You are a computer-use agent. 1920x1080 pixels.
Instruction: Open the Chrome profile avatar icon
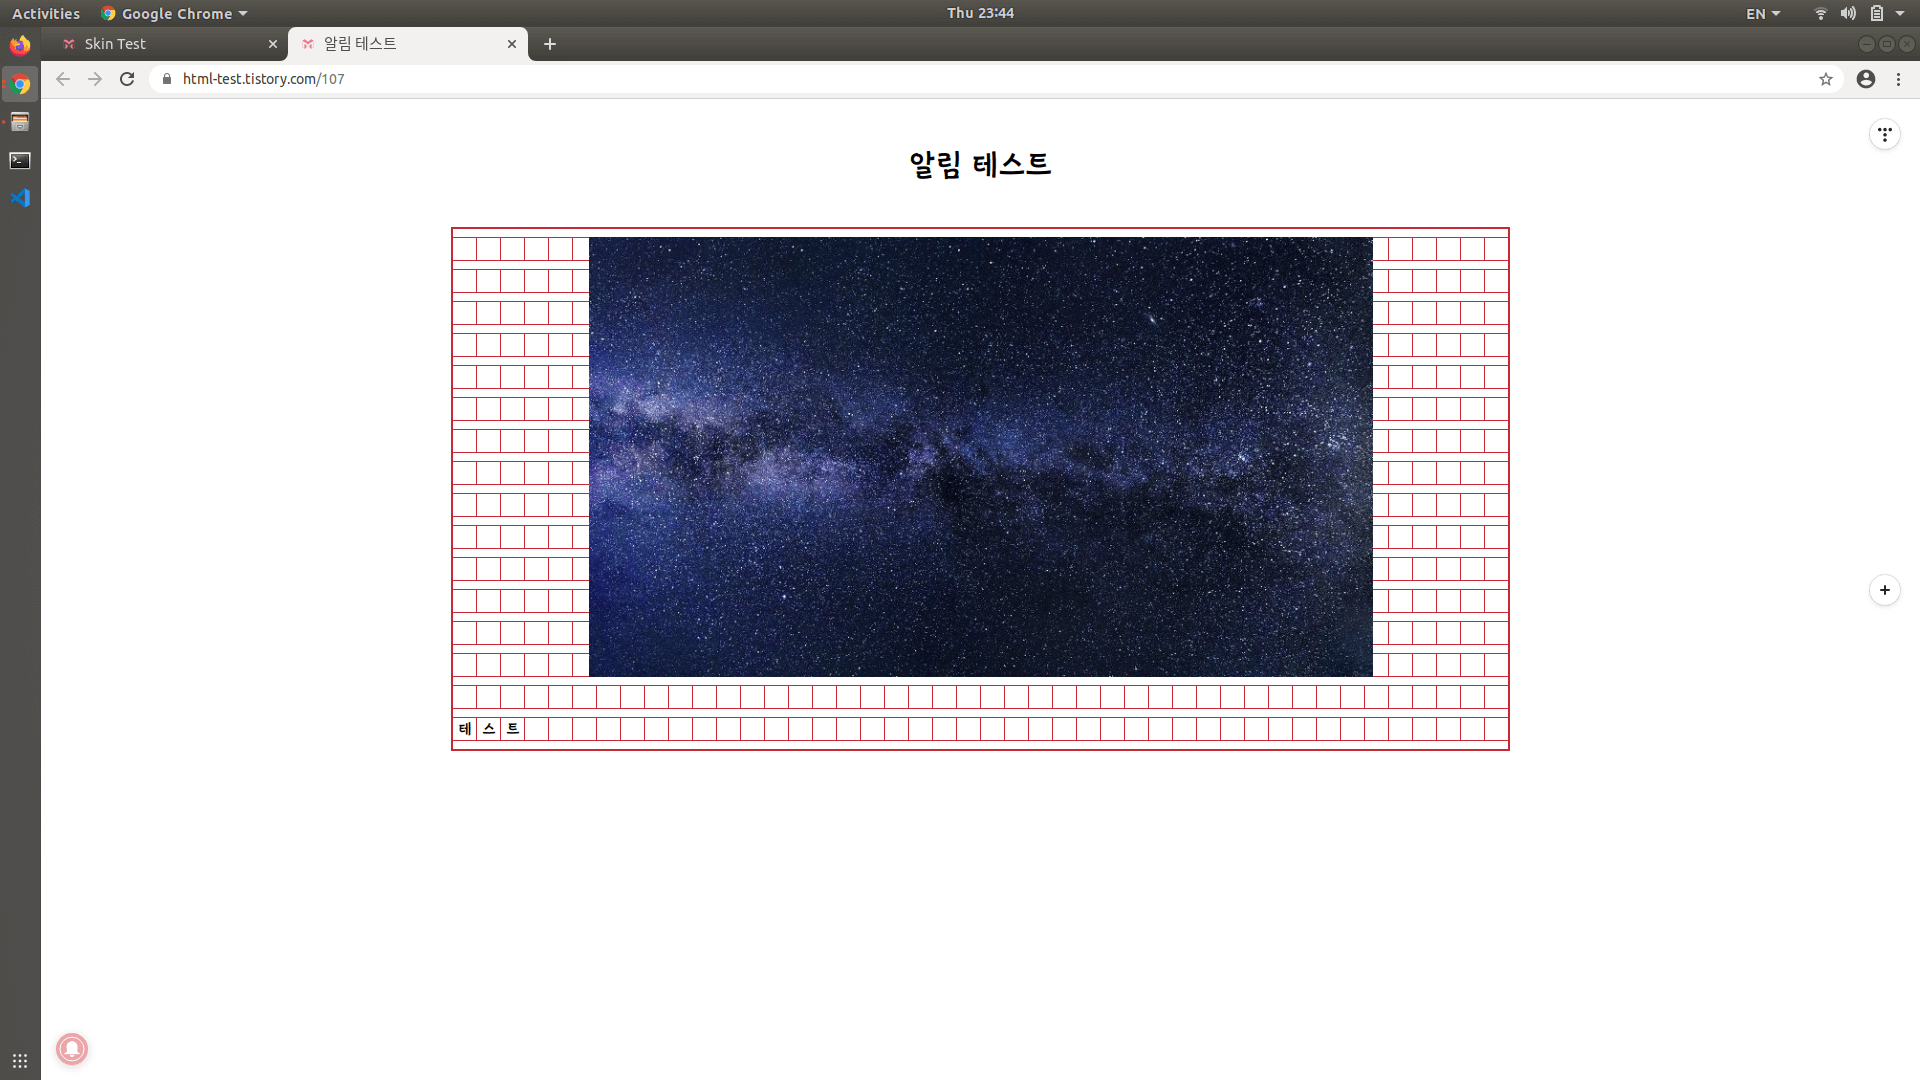click(1866, 79)
